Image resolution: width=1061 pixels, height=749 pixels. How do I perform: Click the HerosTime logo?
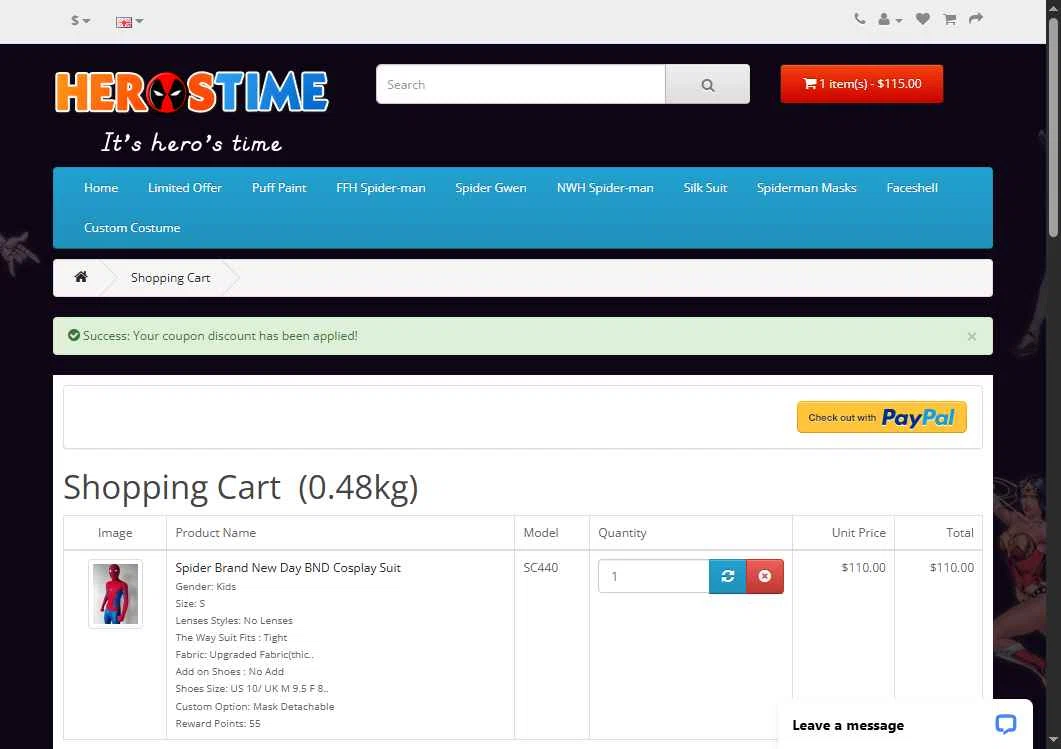pos(191,92)
